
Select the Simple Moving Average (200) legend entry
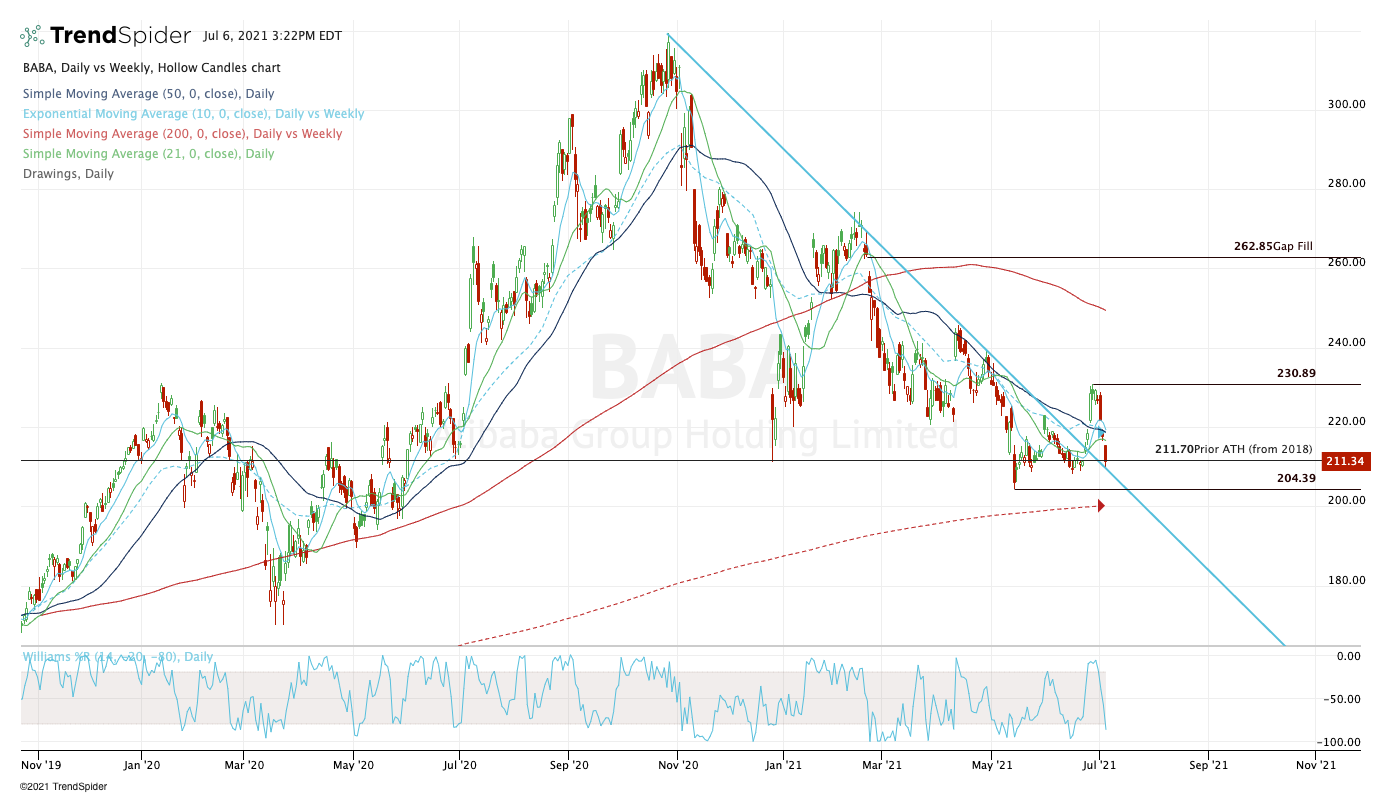point(181,134)
